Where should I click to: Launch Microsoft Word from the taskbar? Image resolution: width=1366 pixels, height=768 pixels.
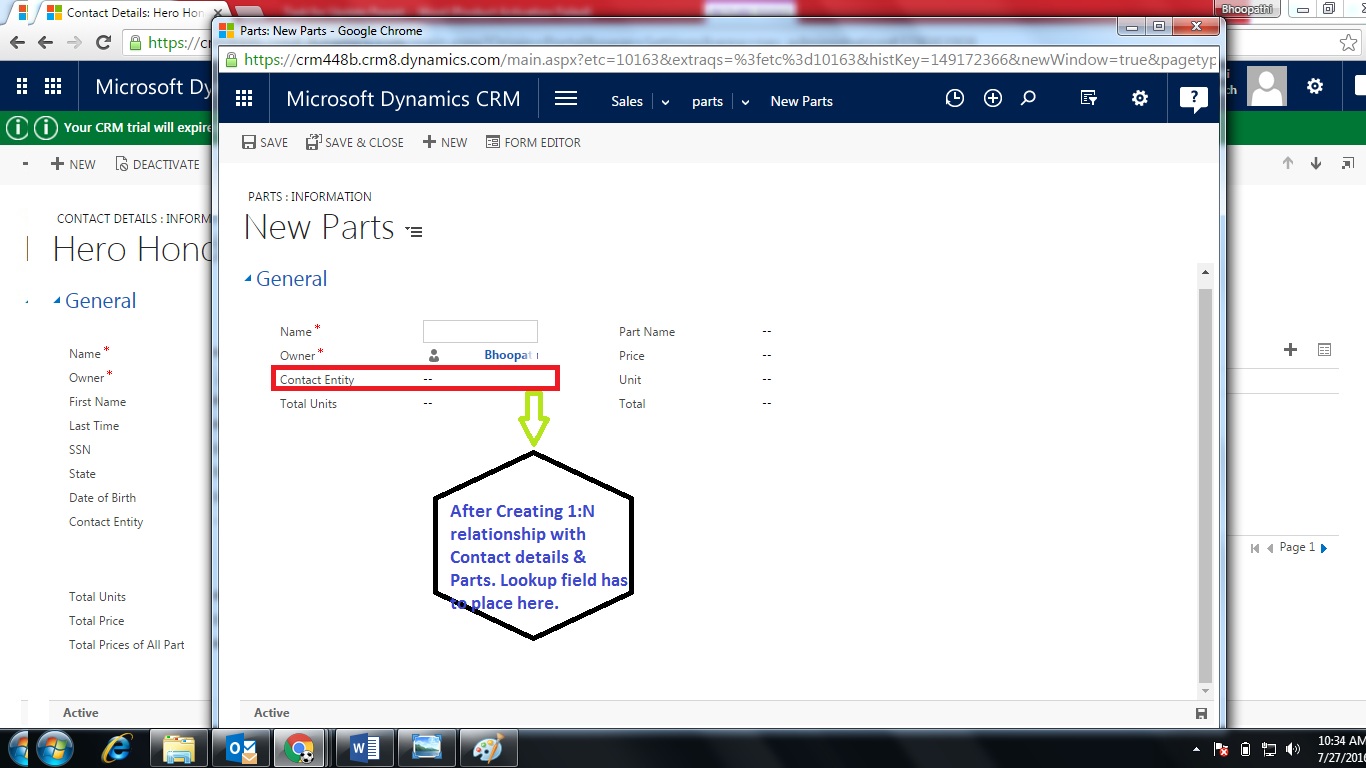coord(364,747)
